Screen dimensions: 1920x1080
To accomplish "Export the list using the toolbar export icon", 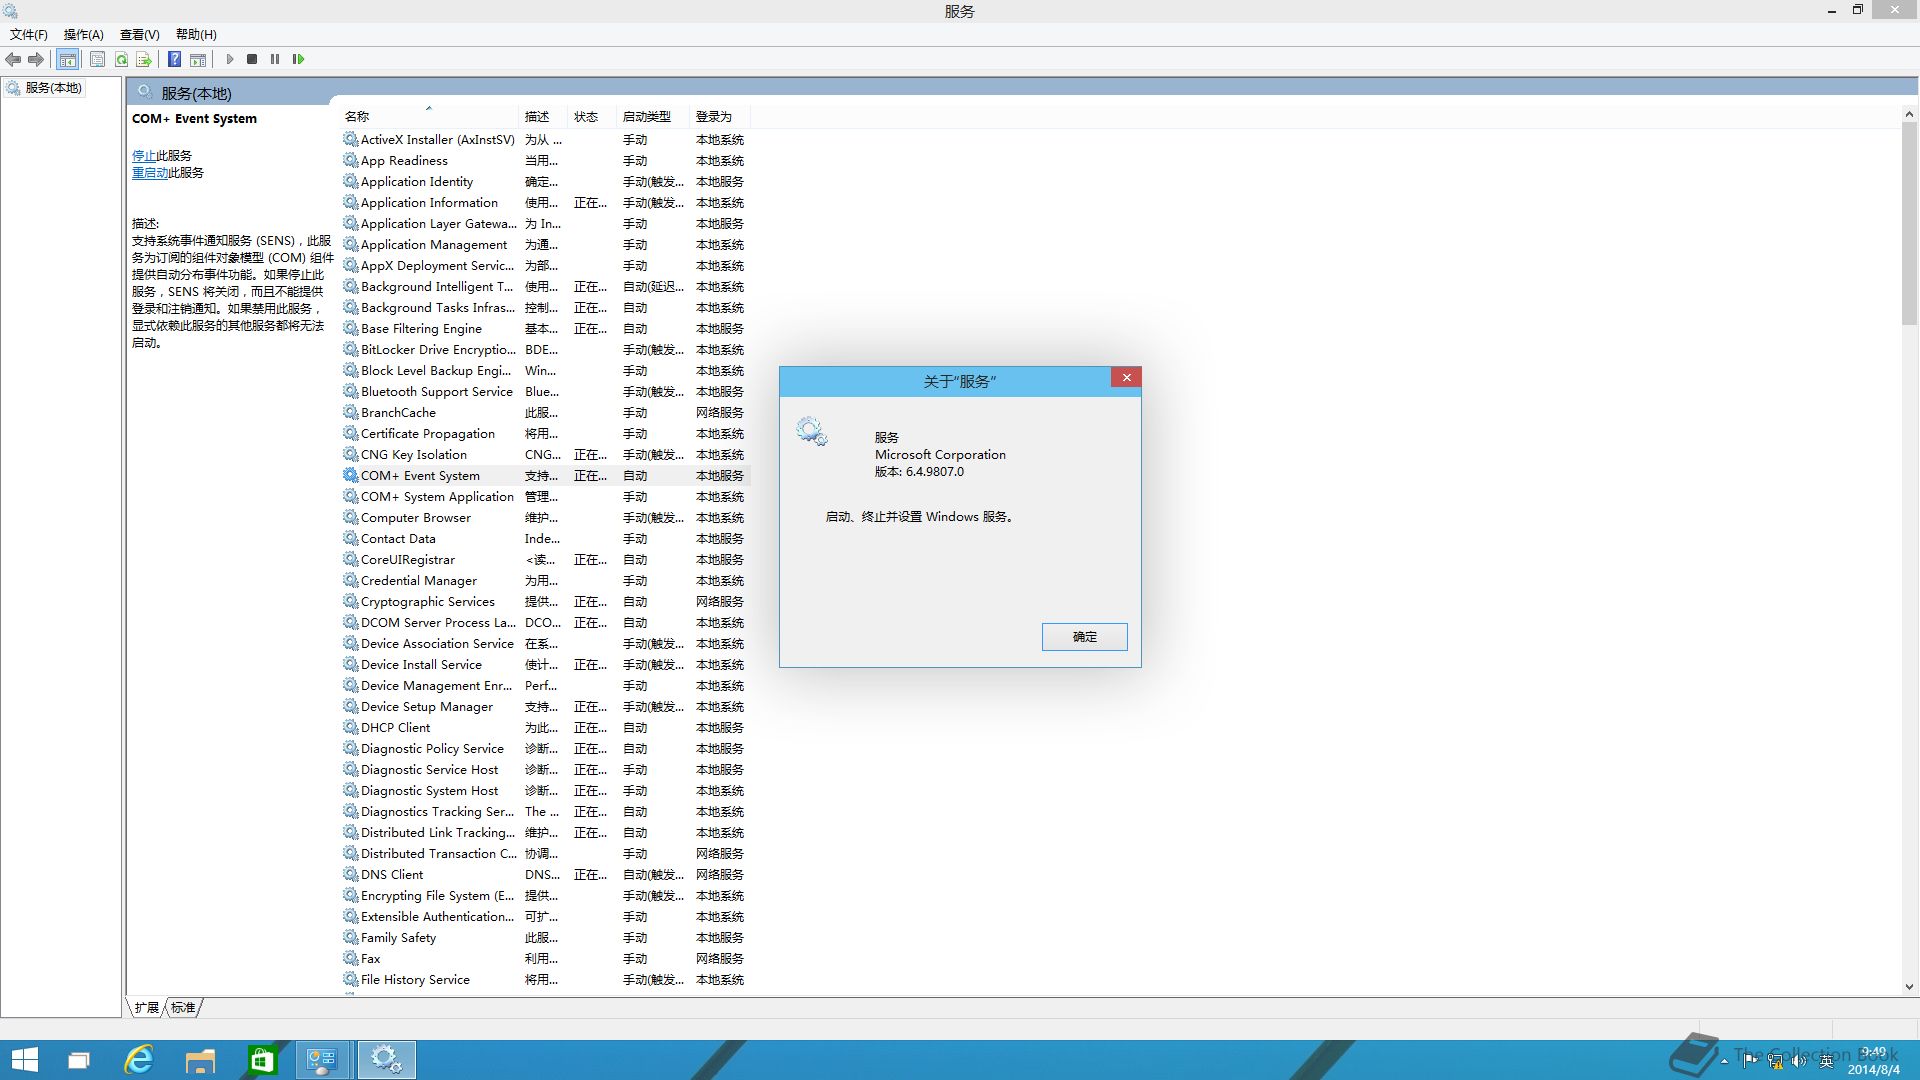I will pos(144,59).
